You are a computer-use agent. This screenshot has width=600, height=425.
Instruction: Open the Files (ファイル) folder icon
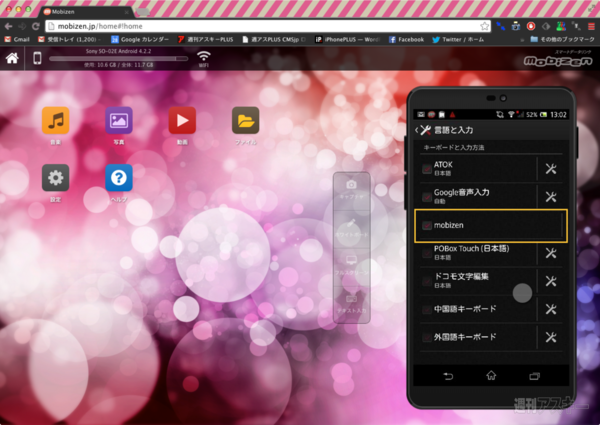click(x=246, y=120)
